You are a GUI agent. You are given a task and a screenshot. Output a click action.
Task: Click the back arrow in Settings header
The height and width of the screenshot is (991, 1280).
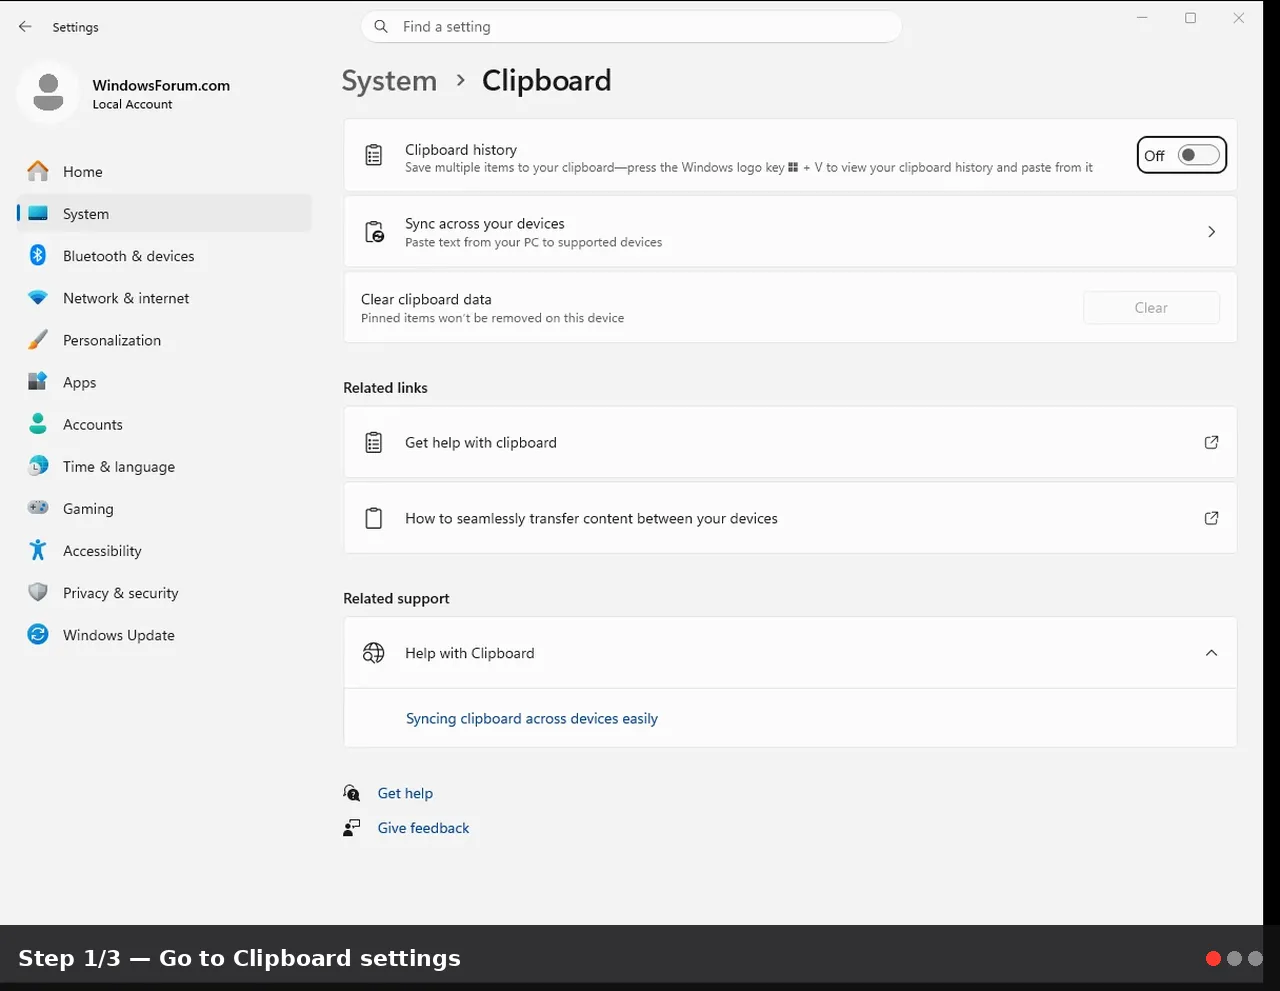tap(25, 27)
